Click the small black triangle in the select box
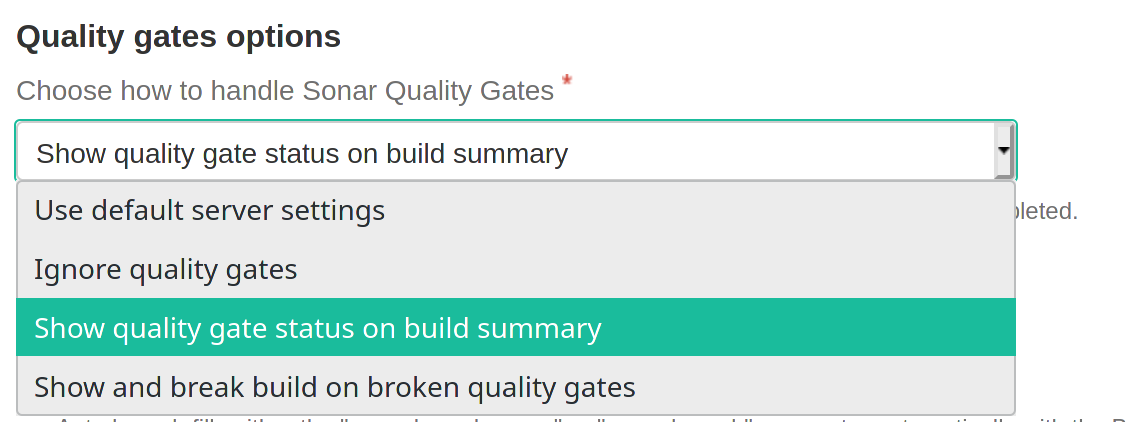Screen dimensions: 1148x422 click(1004, 152)
